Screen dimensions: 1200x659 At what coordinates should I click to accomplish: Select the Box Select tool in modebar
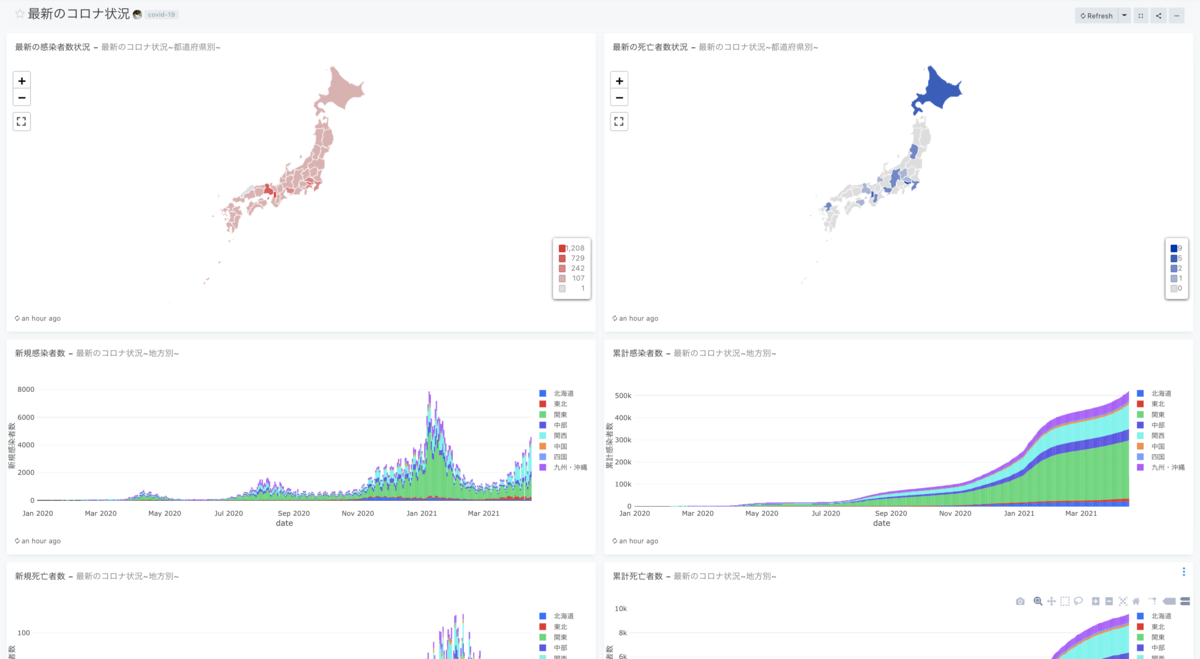click(x=1065, y=601)
